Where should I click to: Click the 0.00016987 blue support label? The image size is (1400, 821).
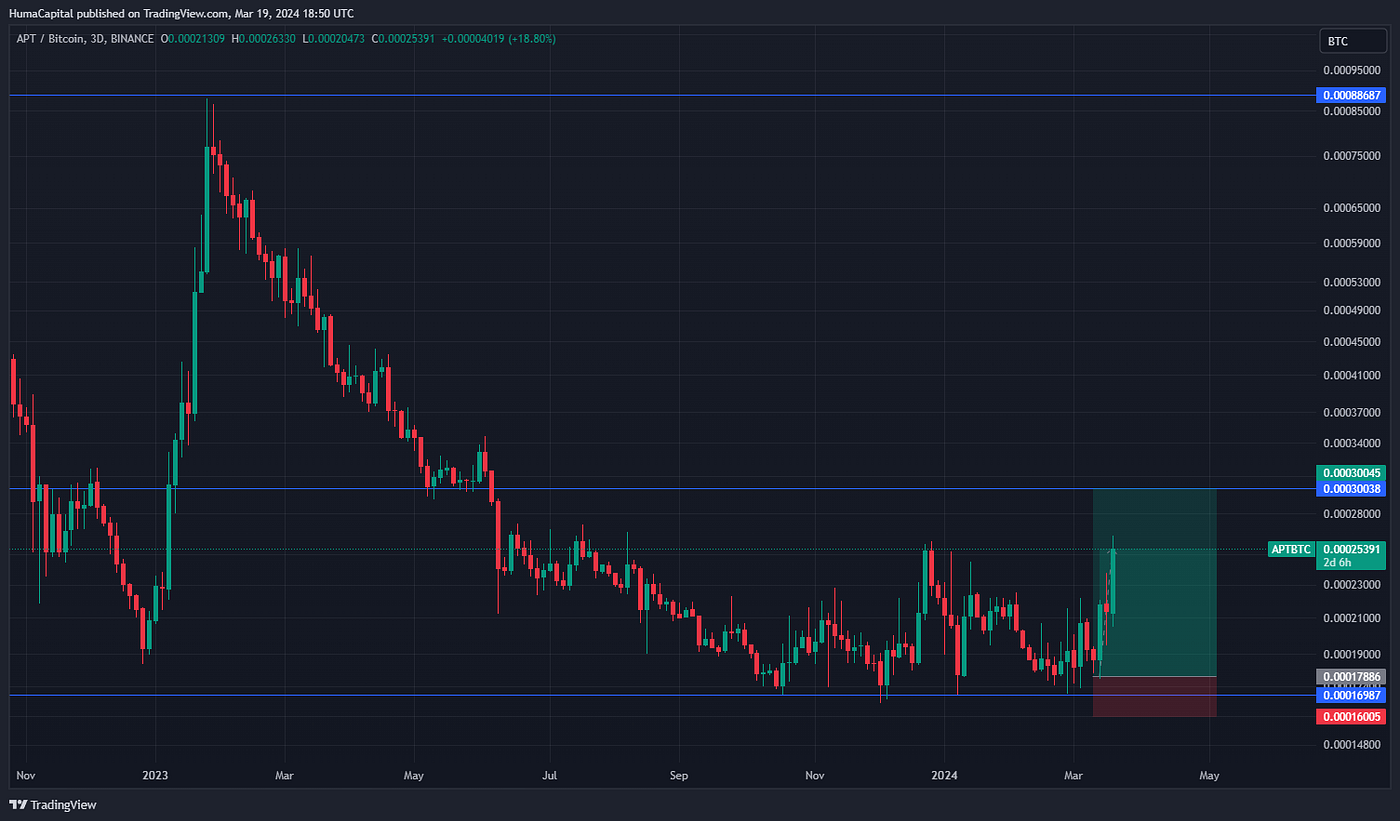pos(1352,695)
